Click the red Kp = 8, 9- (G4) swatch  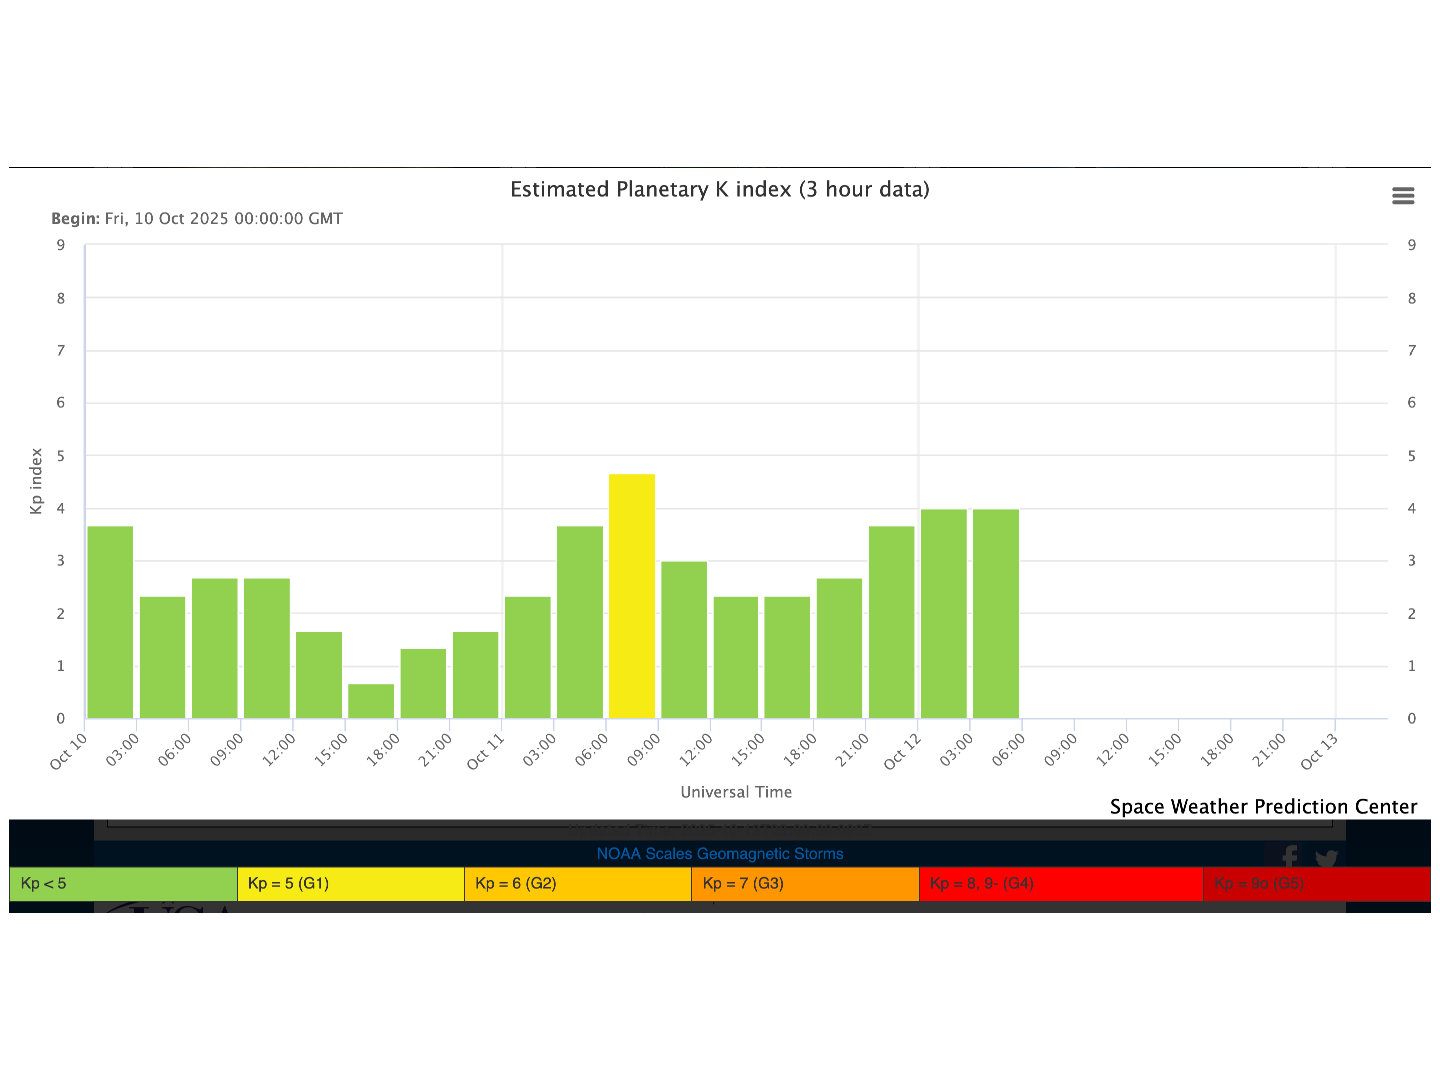[x=1060, y=884]
